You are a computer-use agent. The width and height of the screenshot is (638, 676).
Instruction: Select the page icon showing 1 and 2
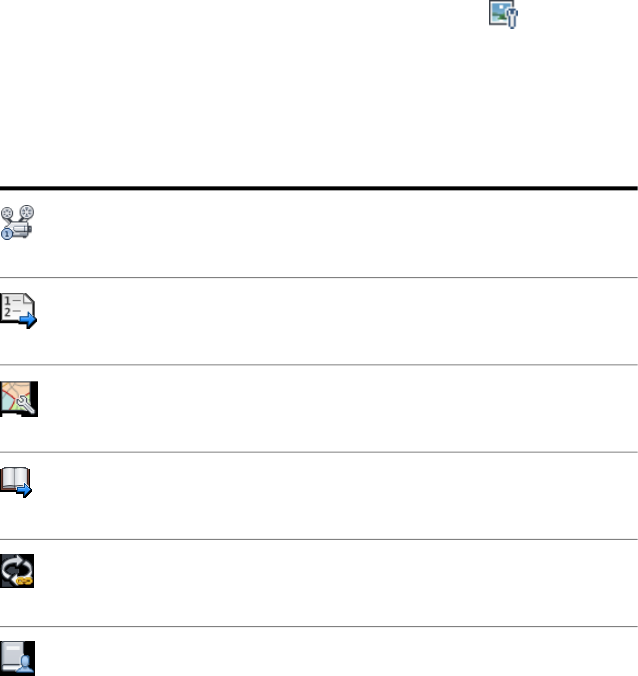click(19, 309)
